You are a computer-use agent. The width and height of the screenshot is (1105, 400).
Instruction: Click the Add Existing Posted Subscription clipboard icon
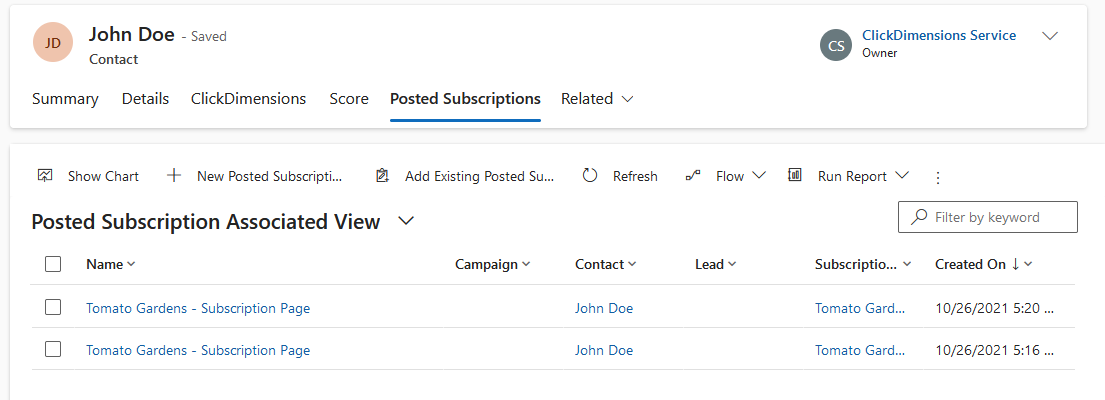click(382, 175)
